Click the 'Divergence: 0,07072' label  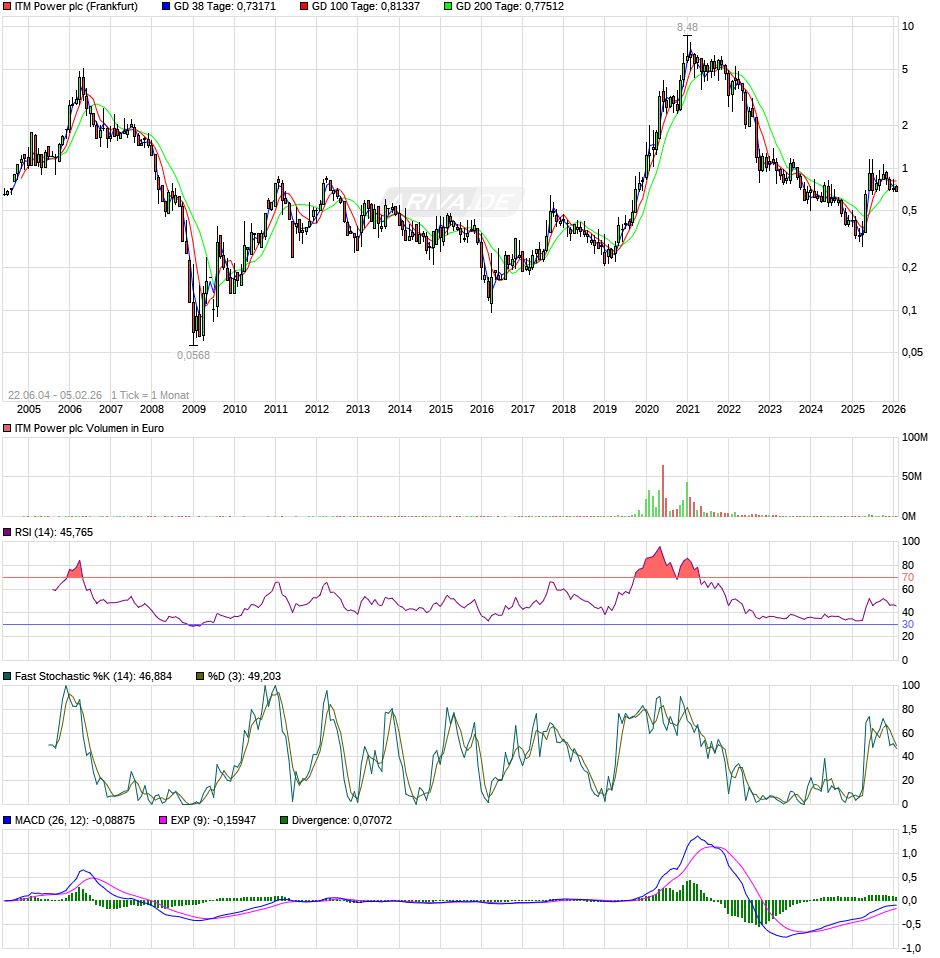tap(342, 821)
